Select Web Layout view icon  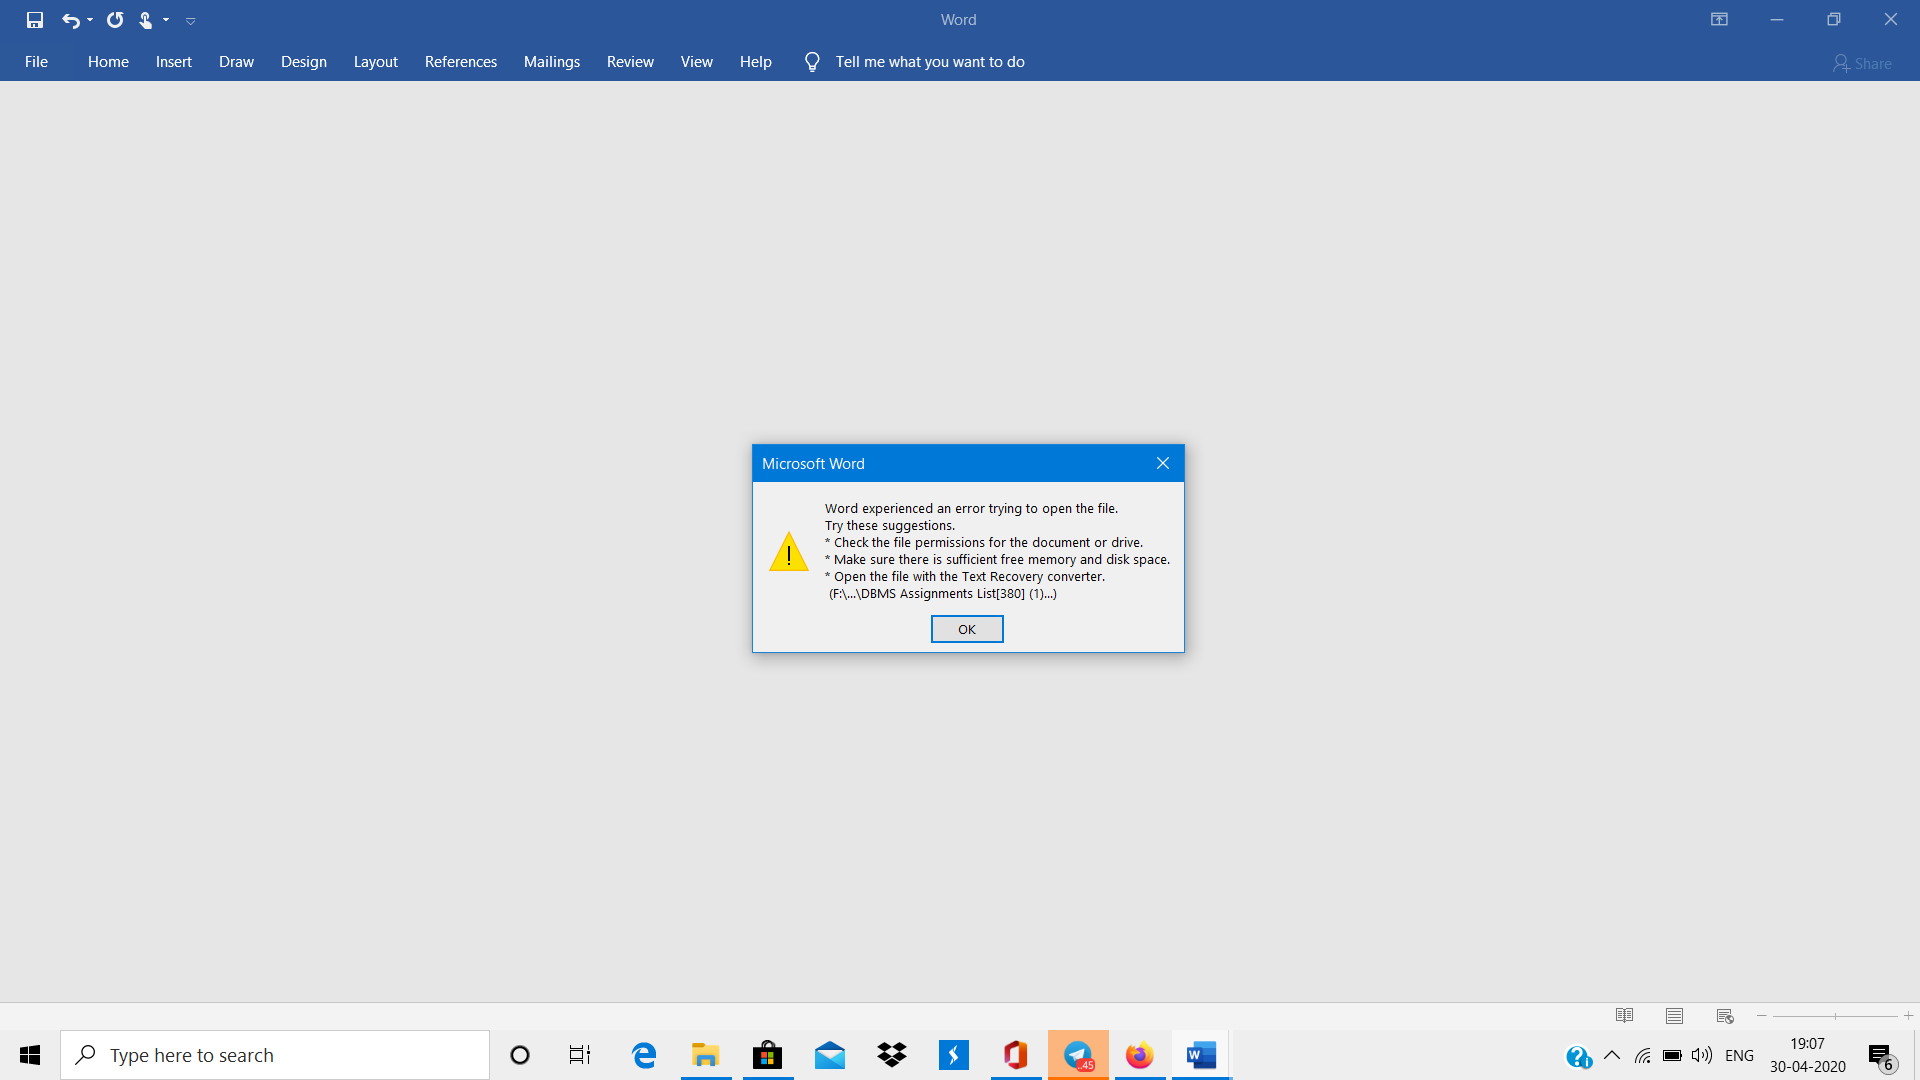click(1725, 1016)
